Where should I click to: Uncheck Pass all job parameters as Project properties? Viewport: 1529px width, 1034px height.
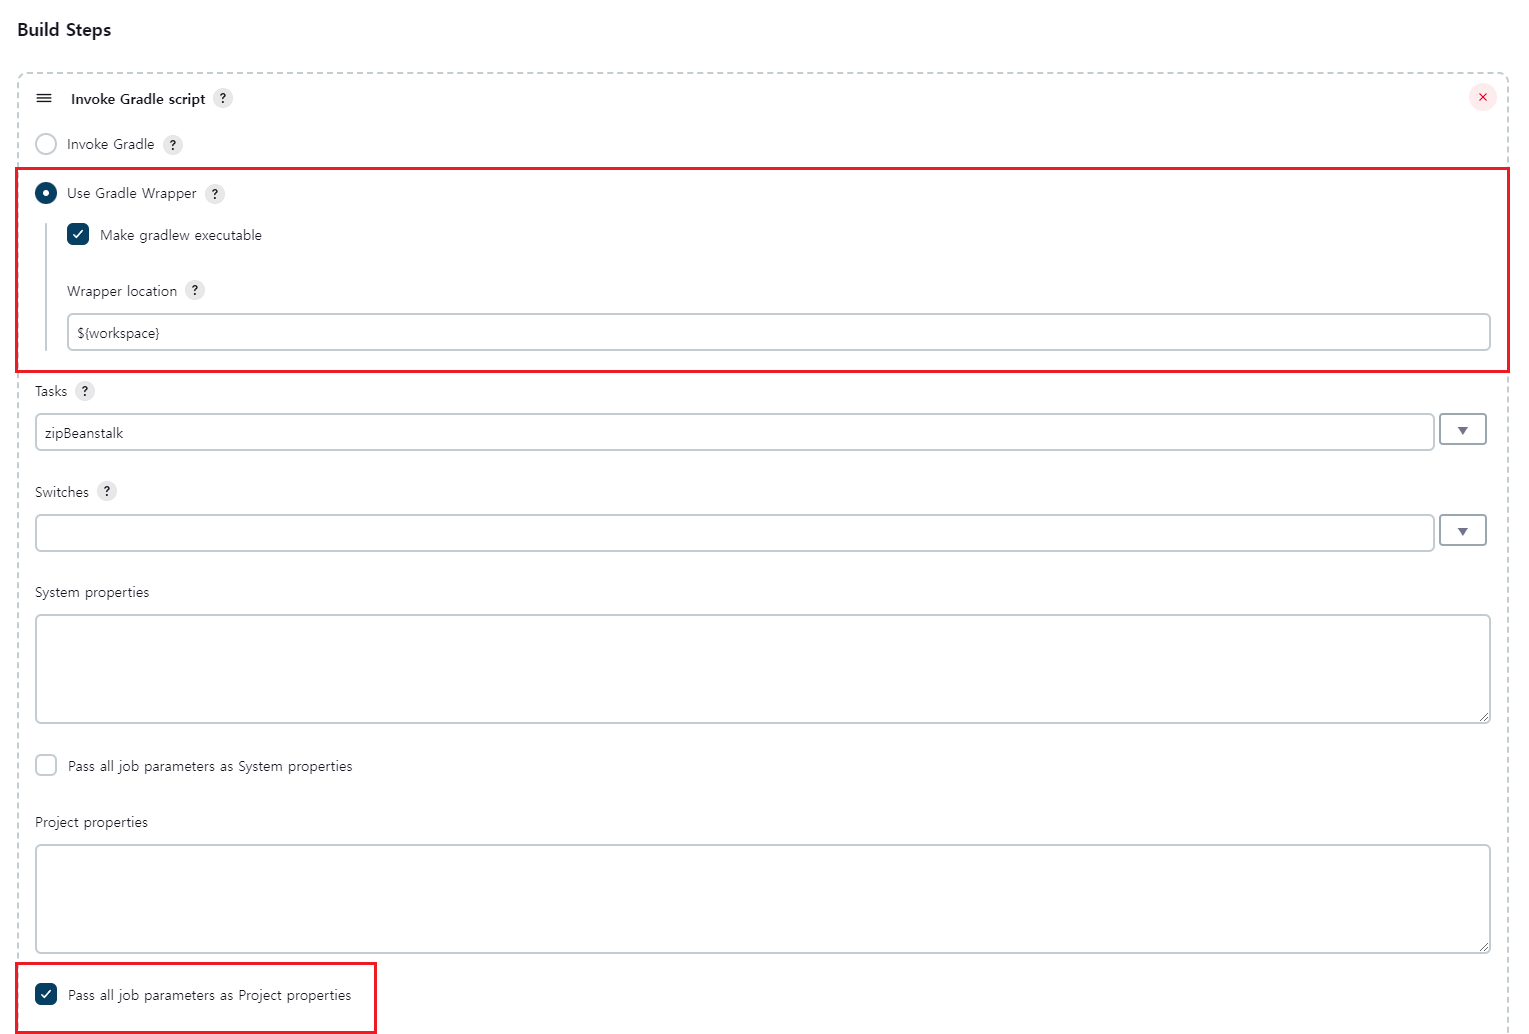pyautogui.click(x=46, y=994)
